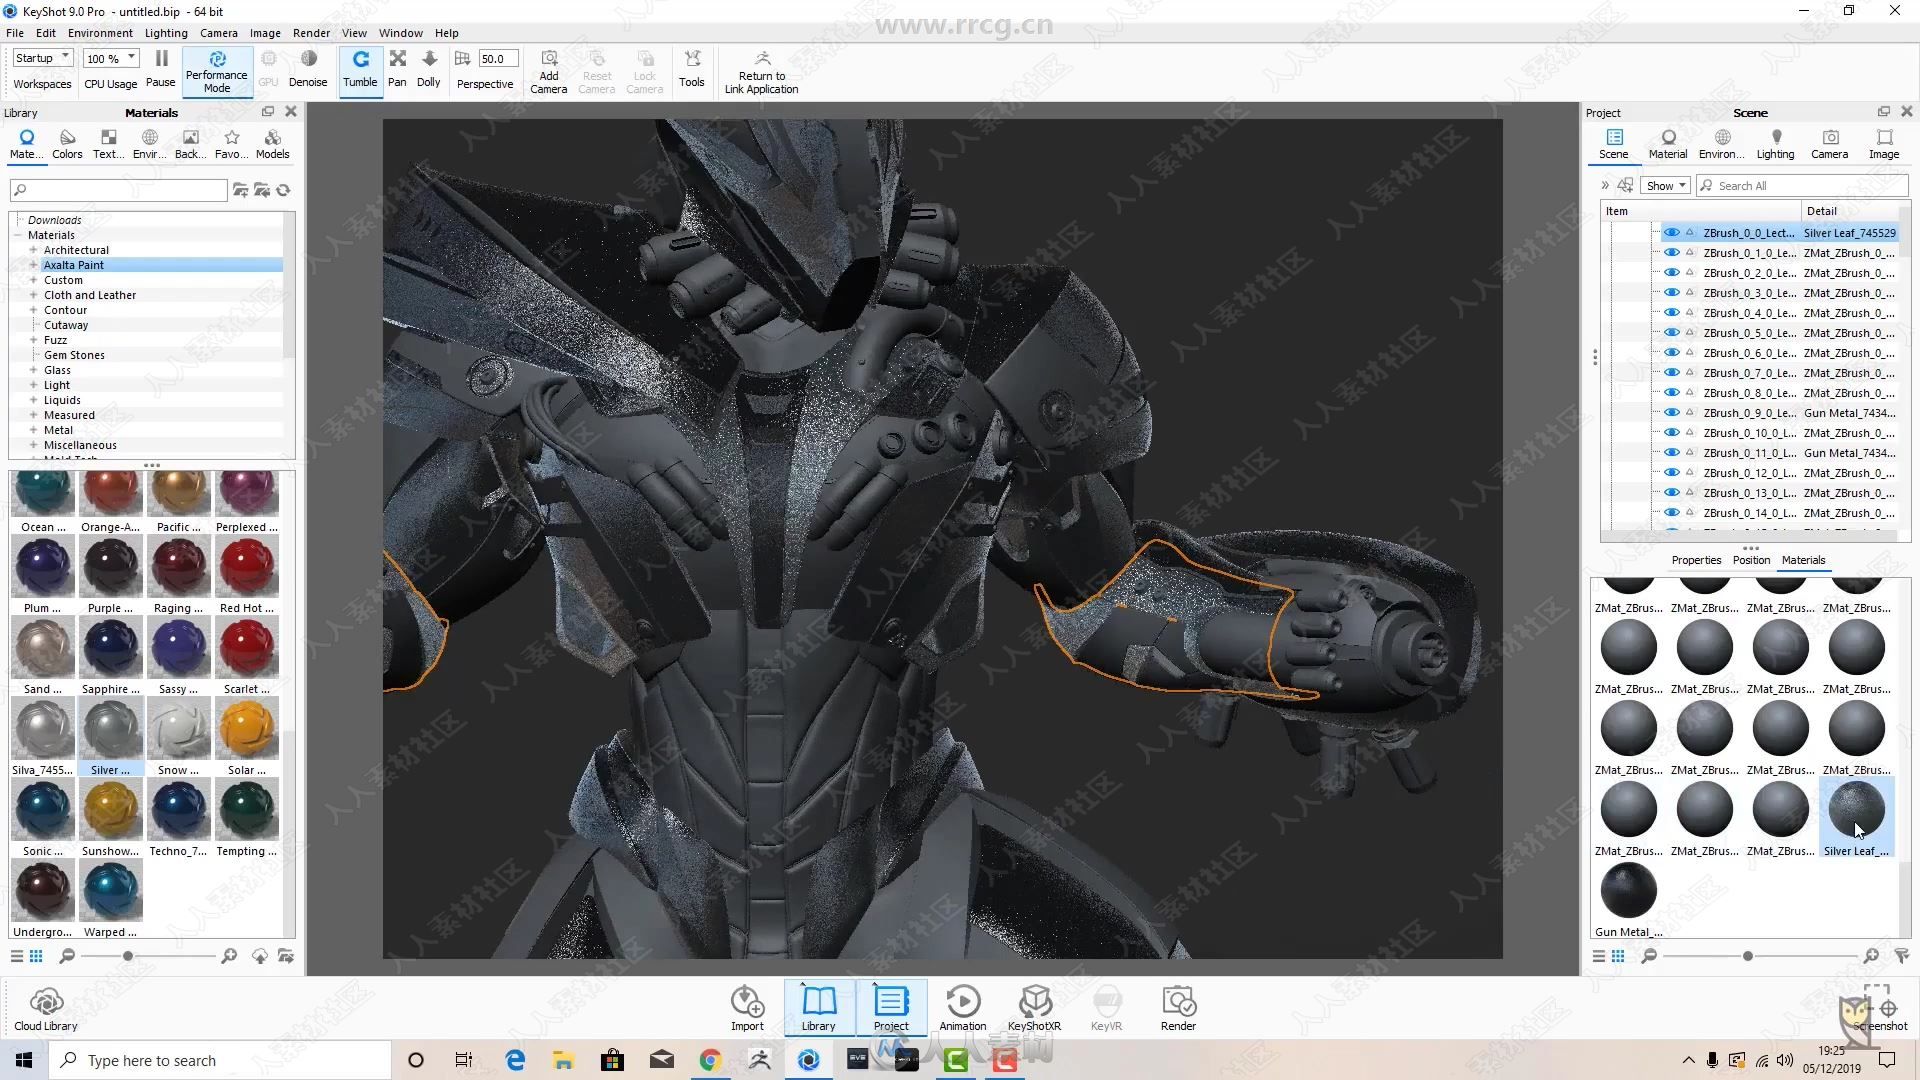This screenshot has height=1080, width=1920.
Task: Open the Render menu
Action: [311, 33]
